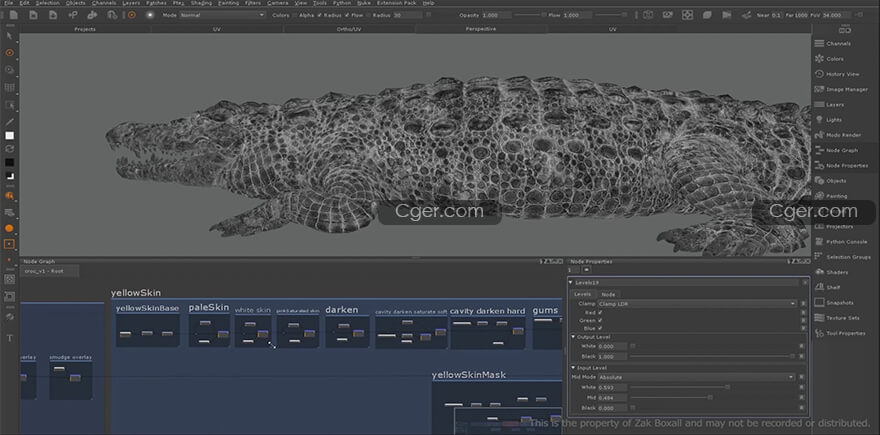Collapse the Levels13 node section
This screenshot has width=880, height=435.
coord(571,282)
